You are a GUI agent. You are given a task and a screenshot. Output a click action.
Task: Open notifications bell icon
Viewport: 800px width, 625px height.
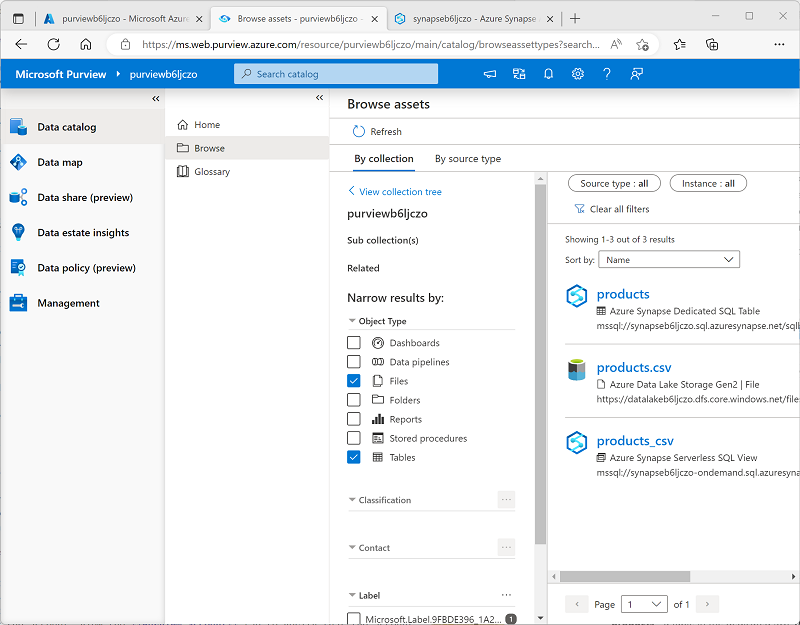click(x=548, y=74)
